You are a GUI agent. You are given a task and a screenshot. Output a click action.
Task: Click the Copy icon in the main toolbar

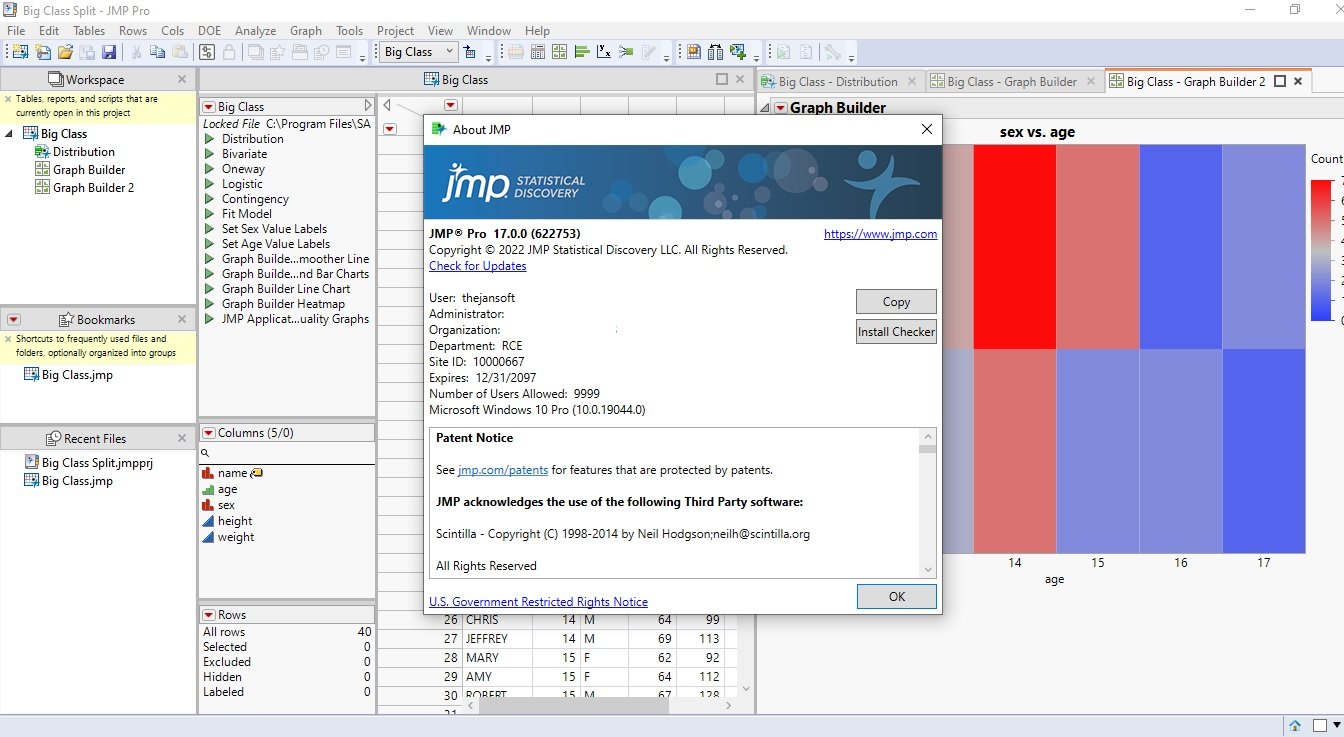[x=157, y=52]
